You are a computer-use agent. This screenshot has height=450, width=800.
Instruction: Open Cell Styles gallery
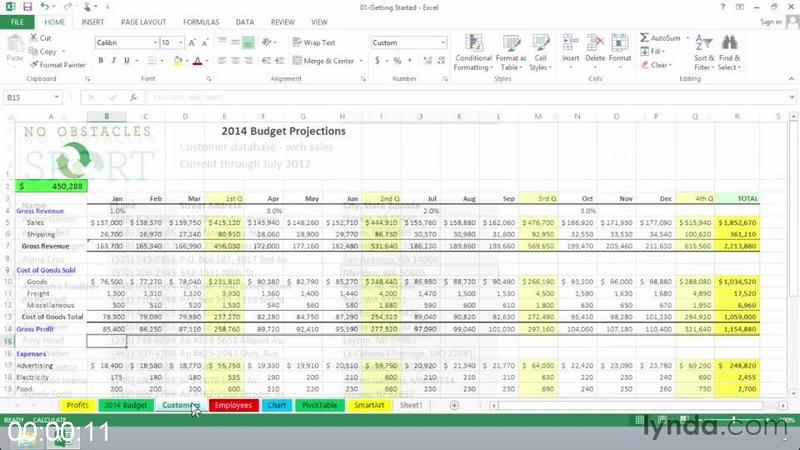(x=540, y=53)
